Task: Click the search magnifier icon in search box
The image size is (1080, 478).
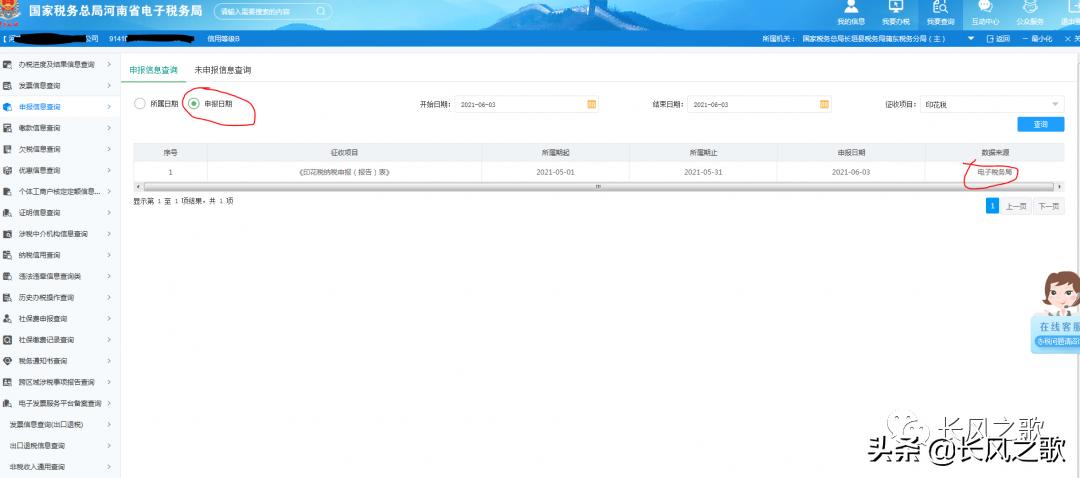Action: (x=321, y=11)
